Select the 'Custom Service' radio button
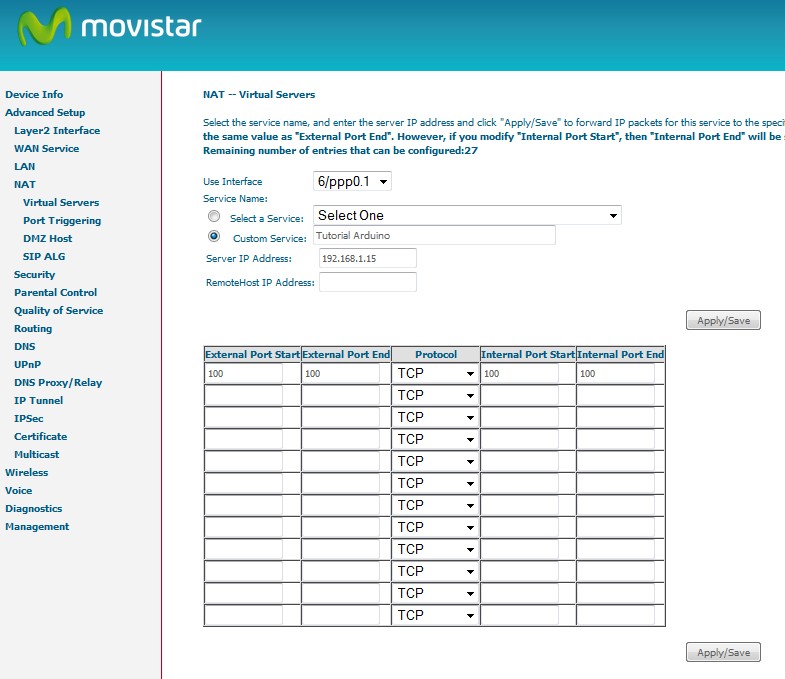Screen dimensions: 785x679 (213, 237)
